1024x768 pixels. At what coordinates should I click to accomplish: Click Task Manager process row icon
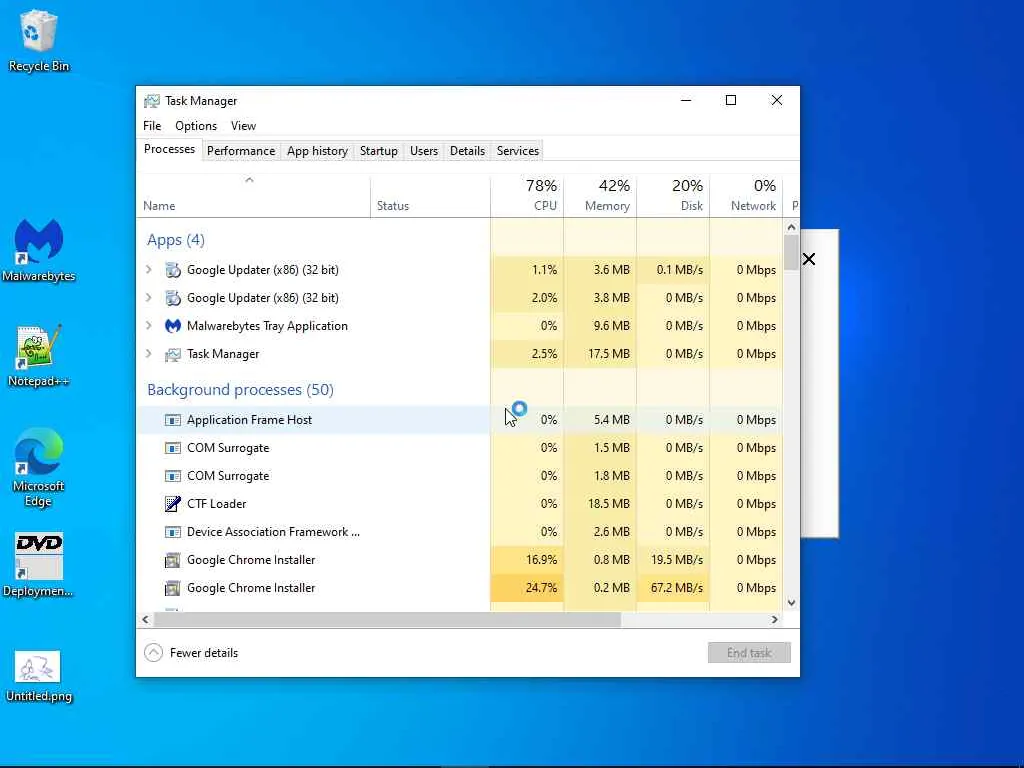(172, 354)
